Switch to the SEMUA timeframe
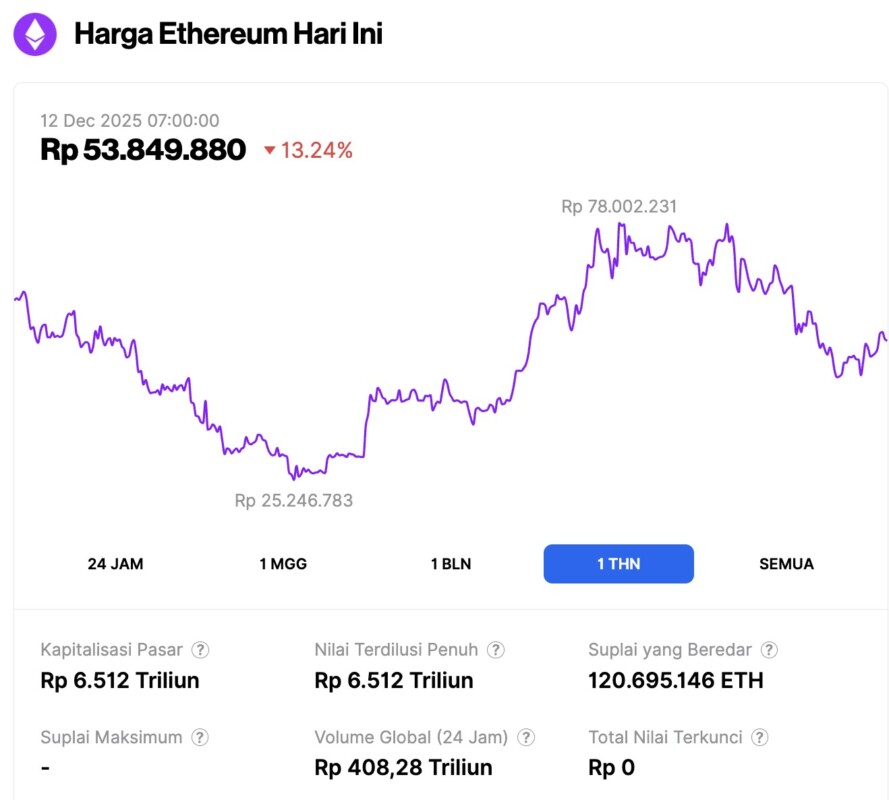This screenshot has height=800, width=889. (x=786, y=563)
